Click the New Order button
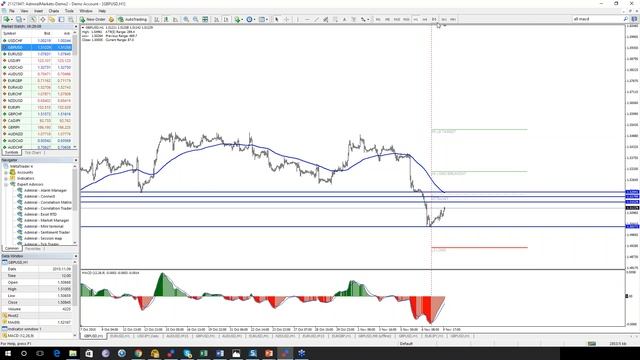 93,19
